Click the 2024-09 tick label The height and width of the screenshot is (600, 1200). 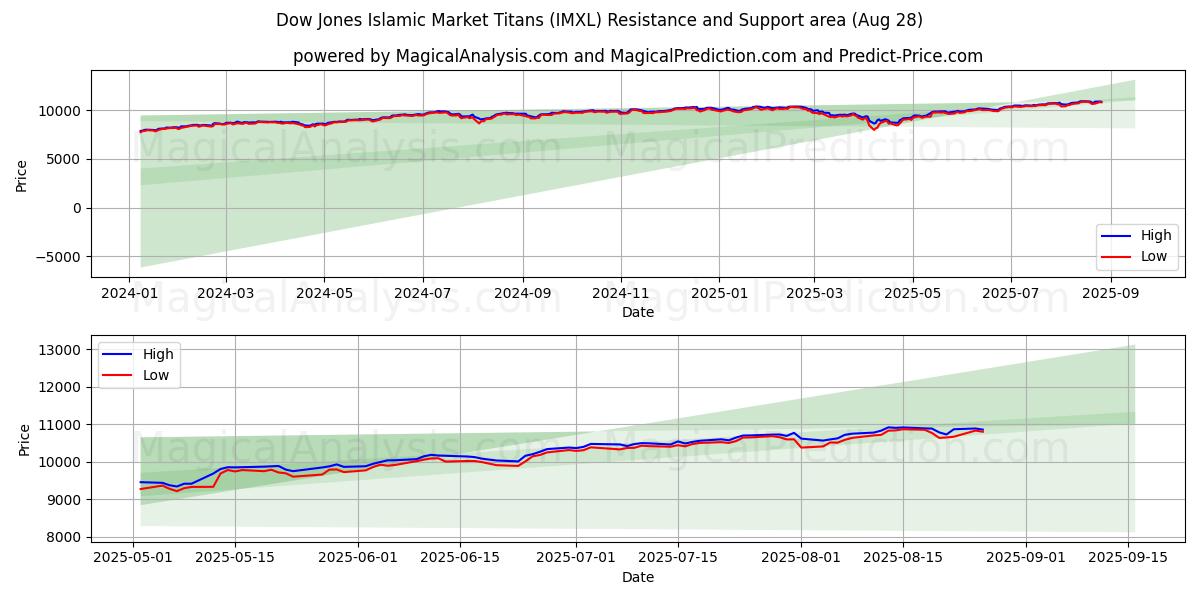click(523, 293)
